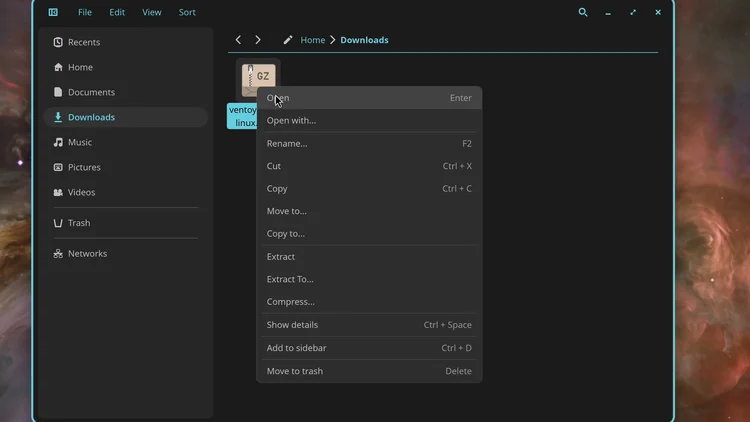Open Documents label in the sidebar
The height and width of the screenshot is (422, 750).
pos(91,92)
